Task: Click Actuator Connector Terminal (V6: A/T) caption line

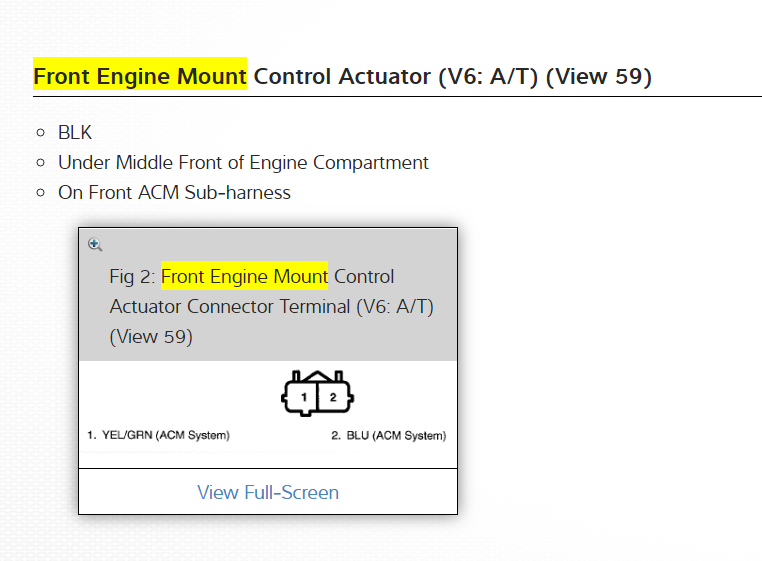Action: pyautogui.click(x=271, y=306)
